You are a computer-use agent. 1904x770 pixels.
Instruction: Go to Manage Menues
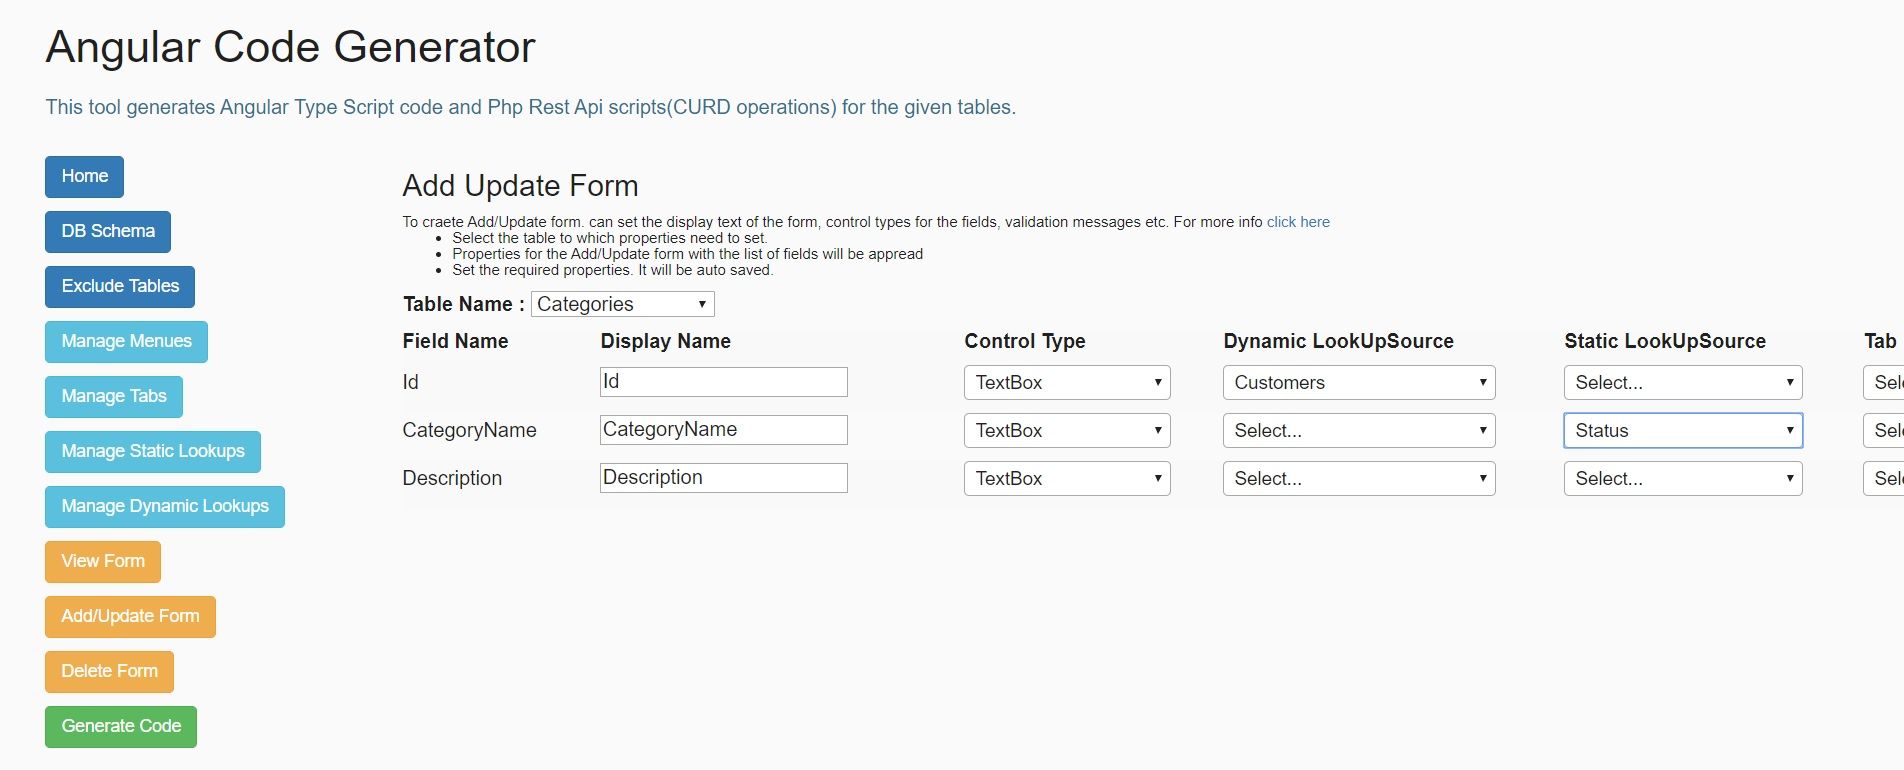(126, 342)
